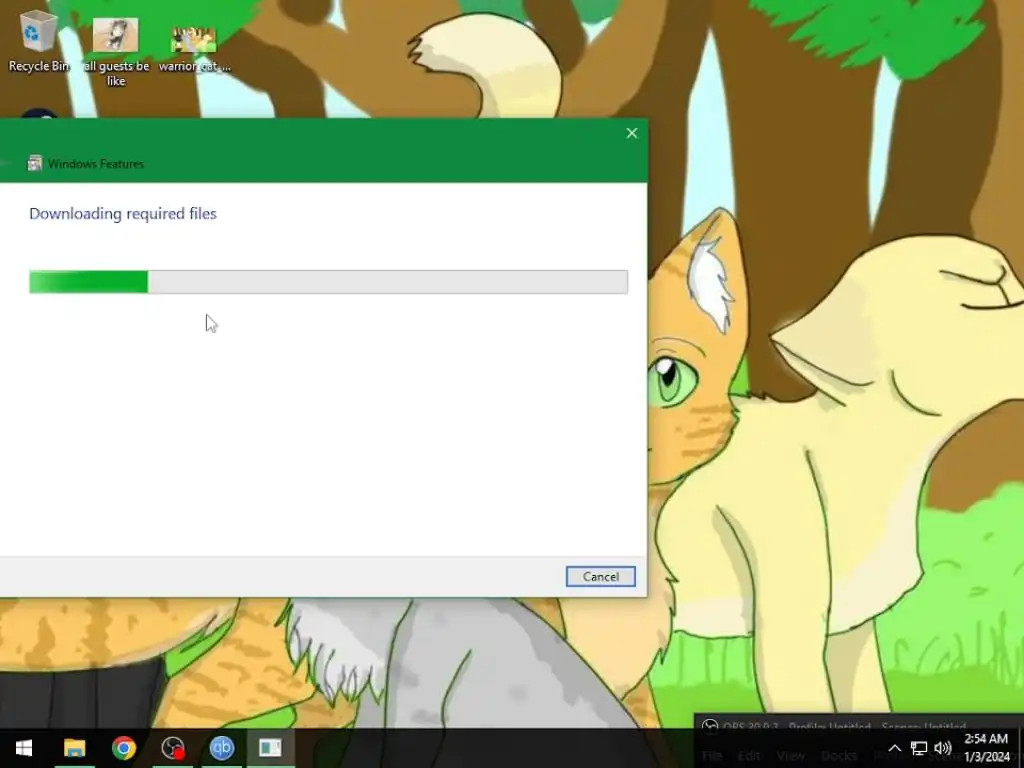
Task: Click the 'Downloading required files' heading
Action: [x=123, y=214]
